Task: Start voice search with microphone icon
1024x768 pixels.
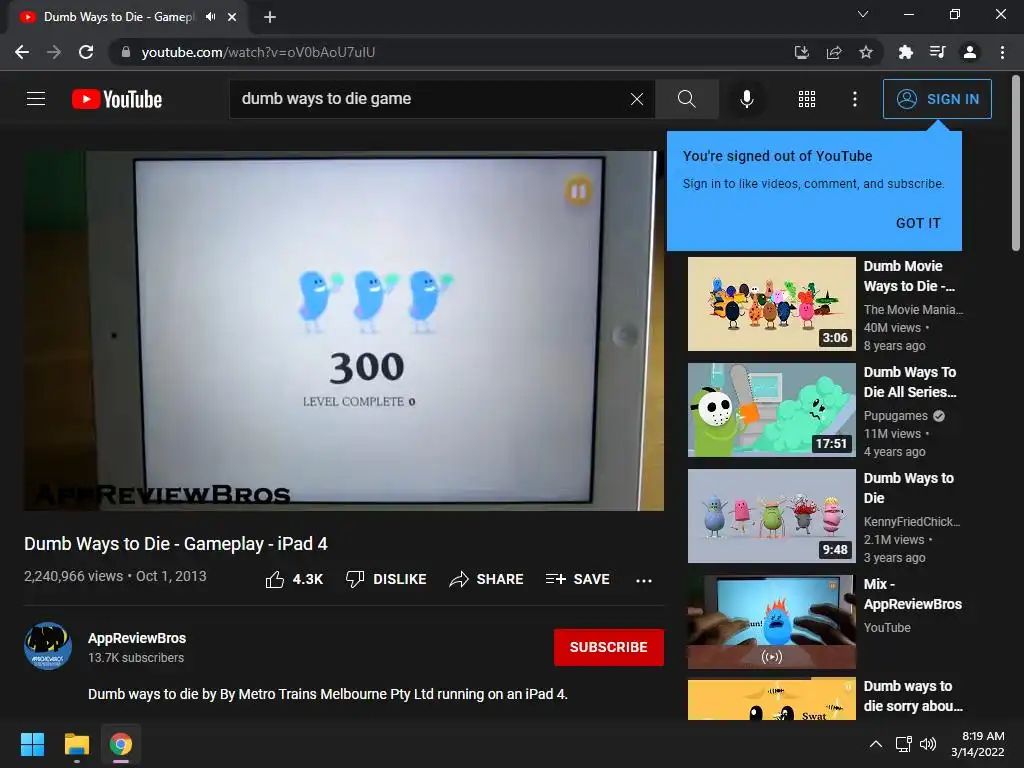Action: click(746, 99)
